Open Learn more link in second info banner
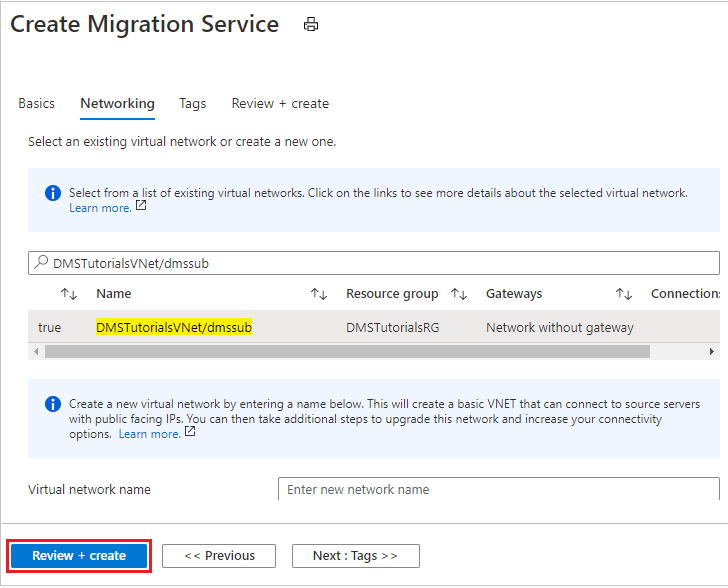Viewport: 728px width, 588px height. pyautogui.click(x=149, y=434)
